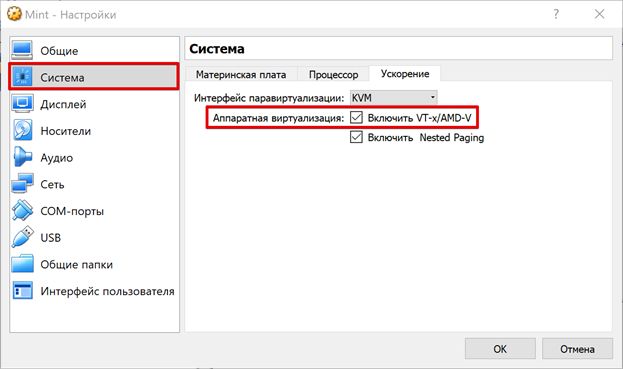Open the Общие settings icon

(x=22, y=50)
